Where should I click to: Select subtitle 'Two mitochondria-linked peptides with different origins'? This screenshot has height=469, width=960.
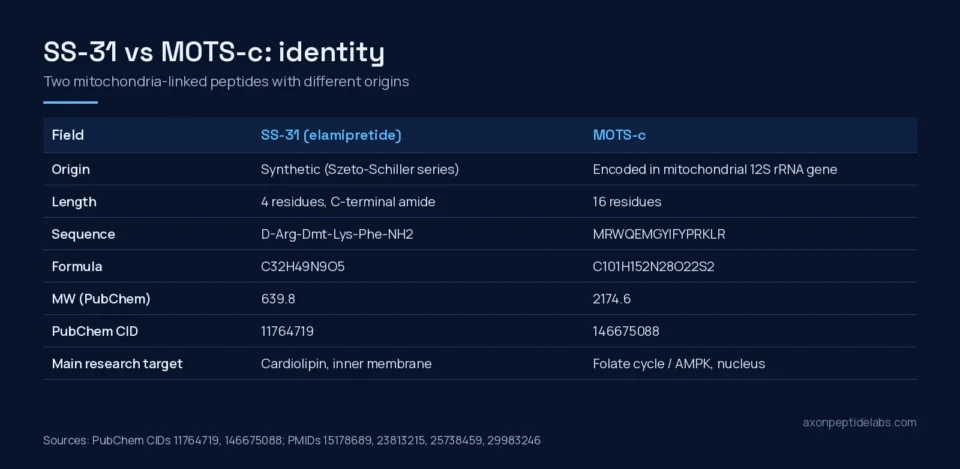(x=226, y=81)
